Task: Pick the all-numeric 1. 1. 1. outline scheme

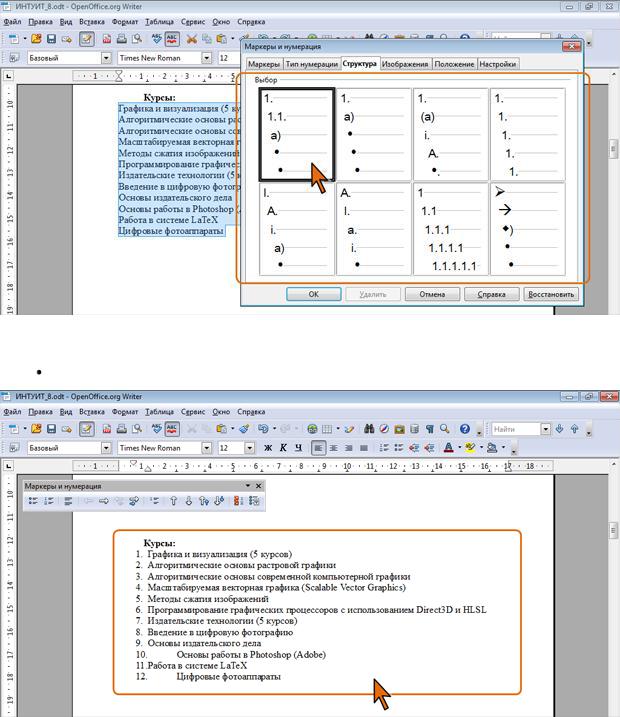Action: [528, 134]
